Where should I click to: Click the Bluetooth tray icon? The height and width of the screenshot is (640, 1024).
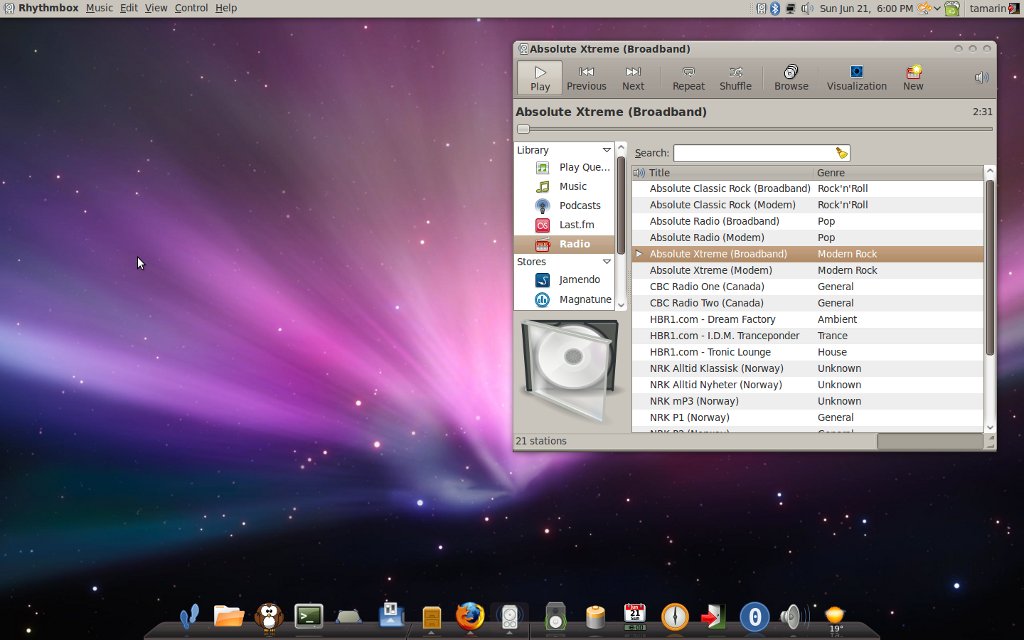tap(775, 8)
